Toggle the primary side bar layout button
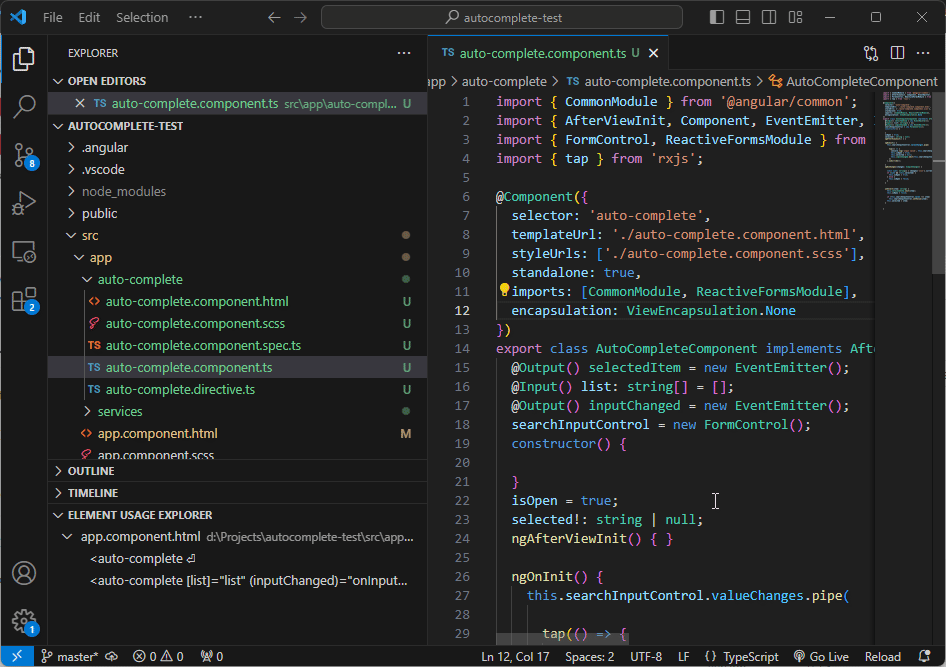 716,17
